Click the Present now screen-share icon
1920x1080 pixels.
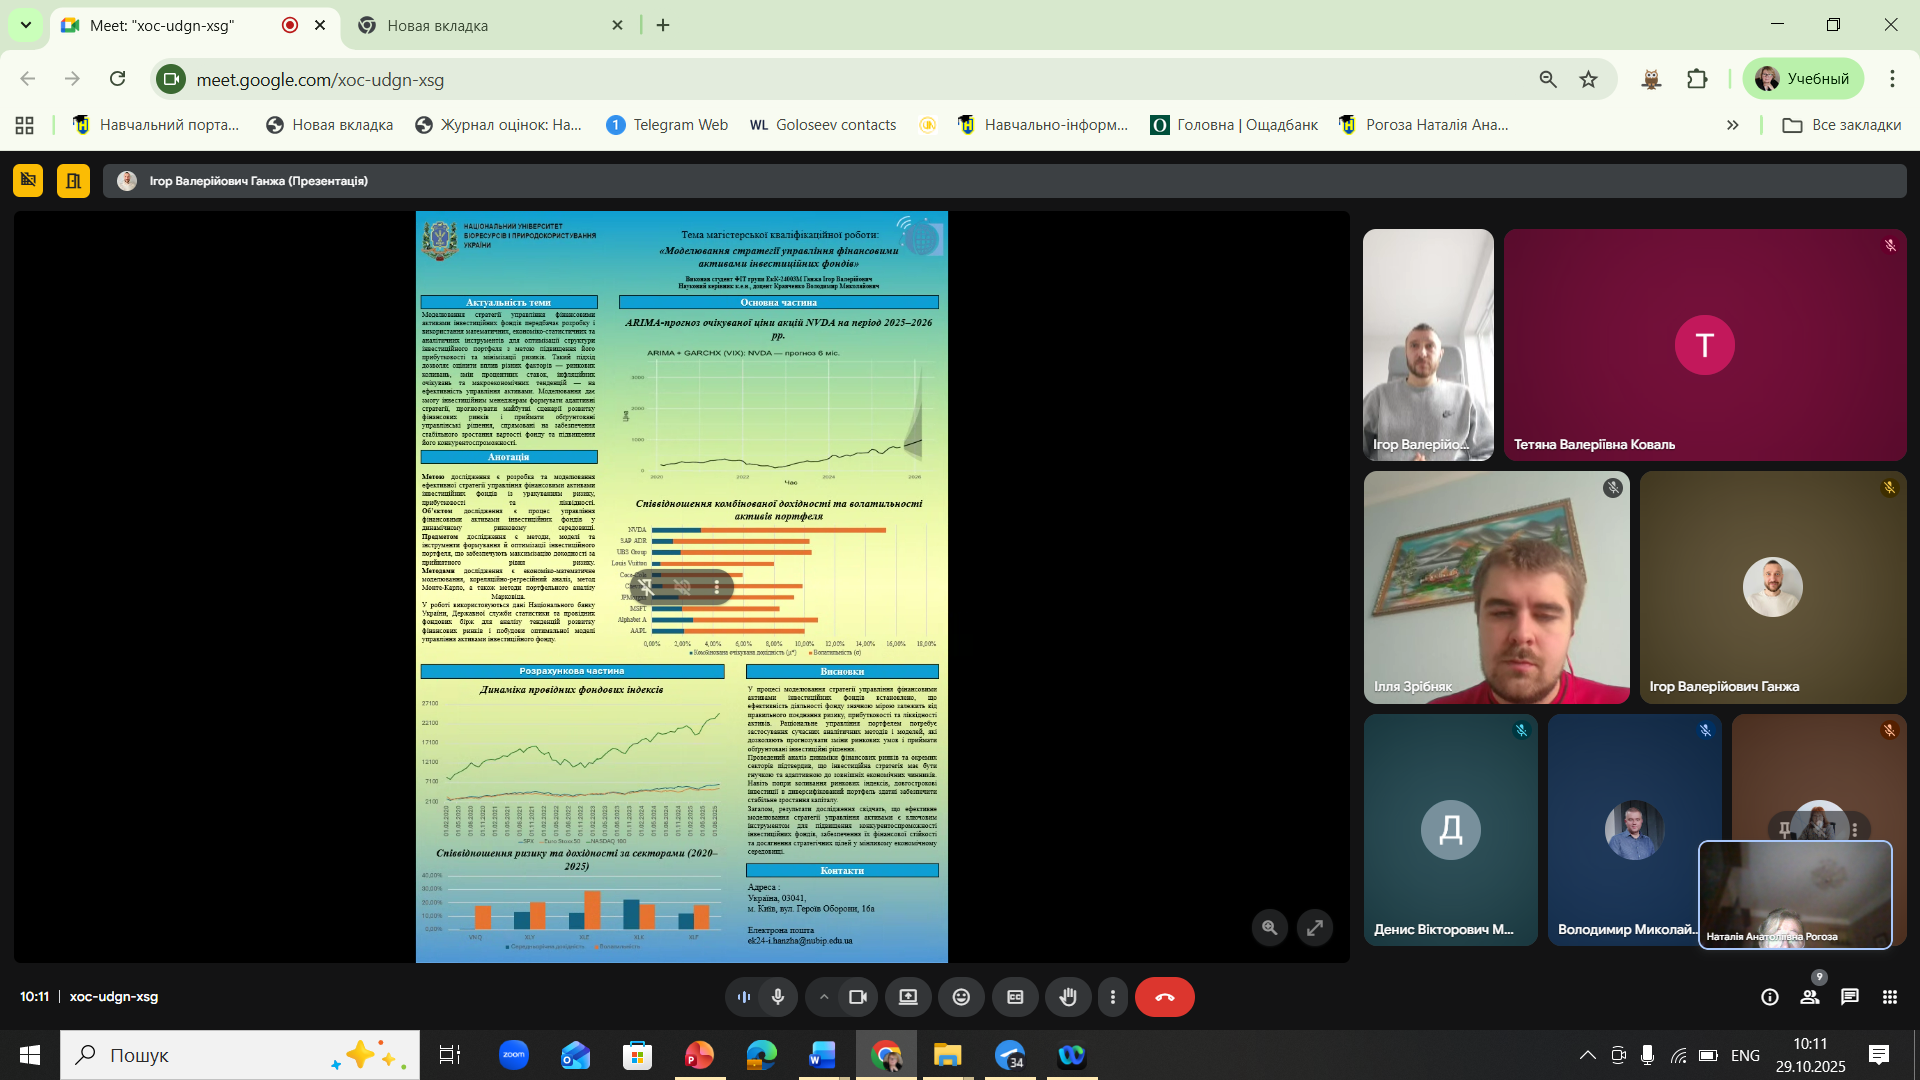coord(908,997)
